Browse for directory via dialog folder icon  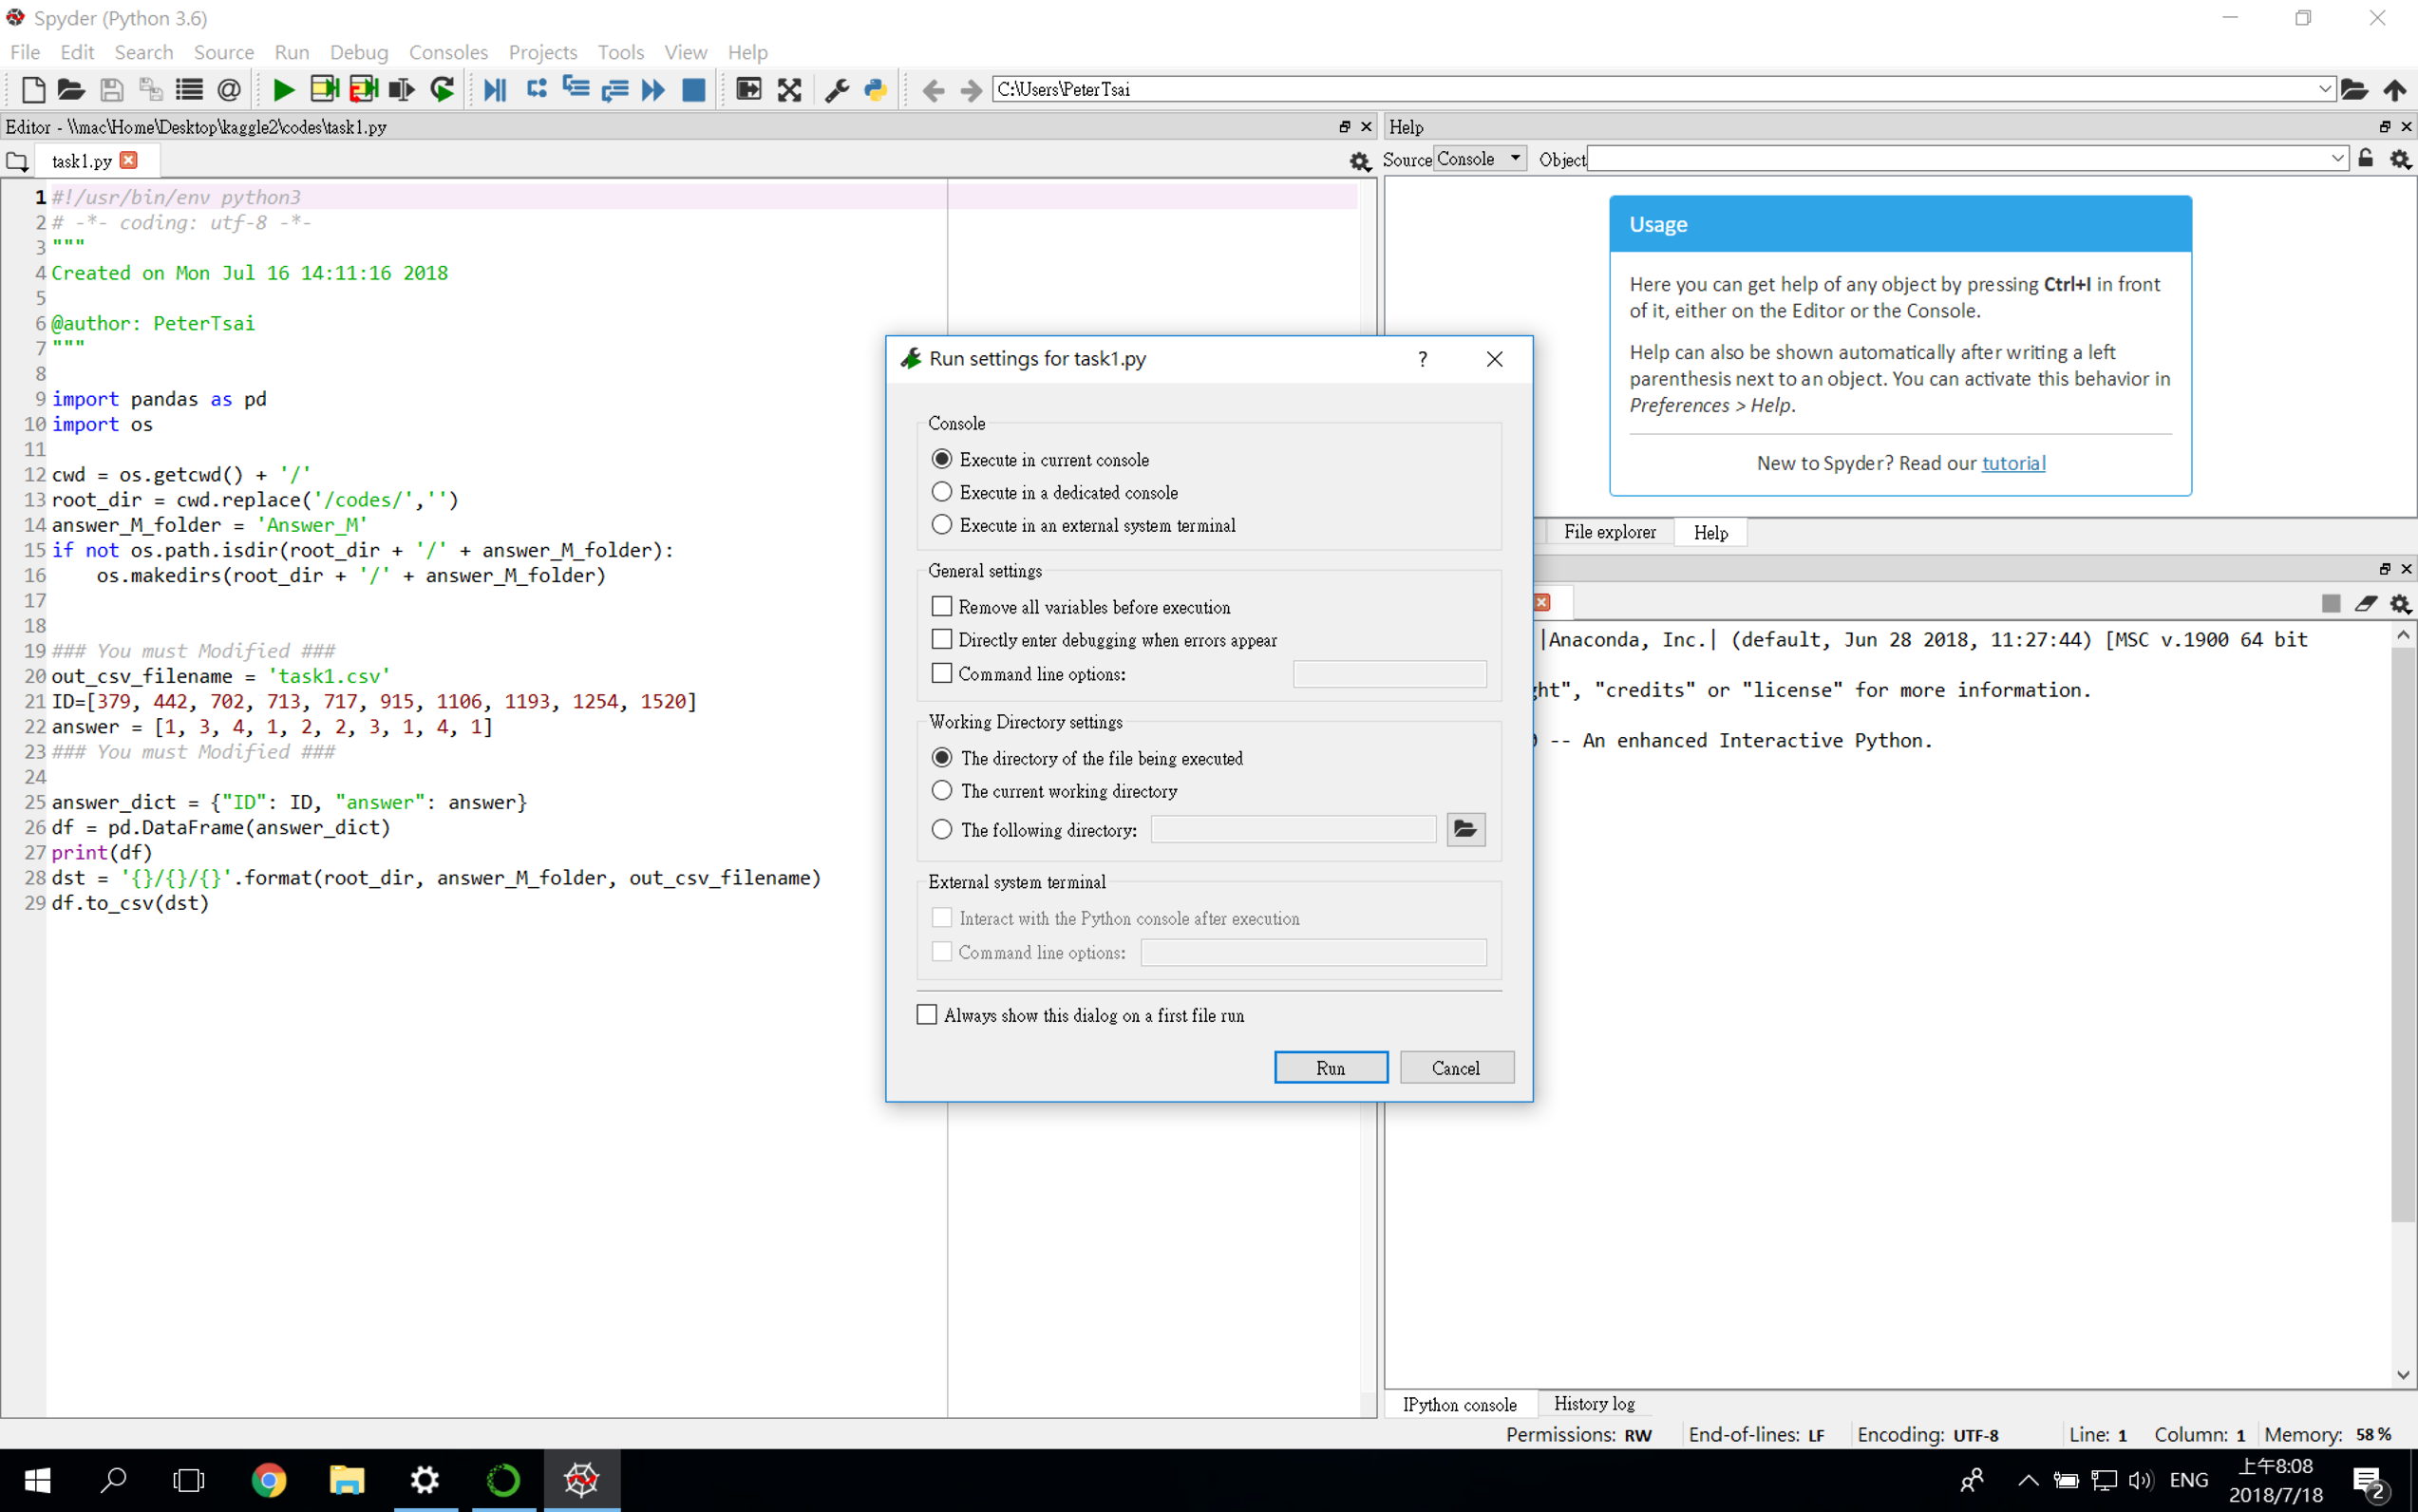1465,829
